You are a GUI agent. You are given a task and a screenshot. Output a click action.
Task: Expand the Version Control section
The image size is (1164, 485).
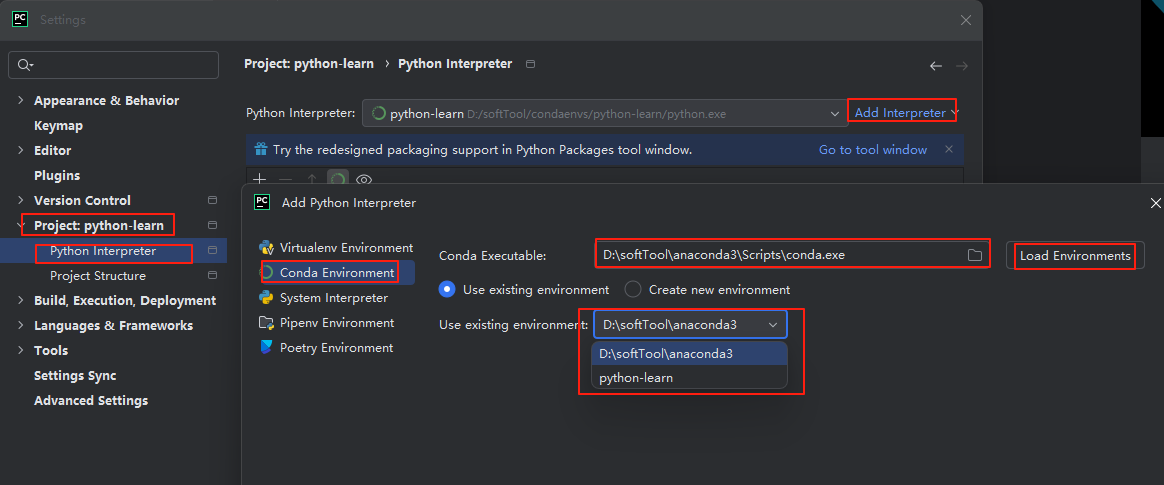tap(21, 201)
